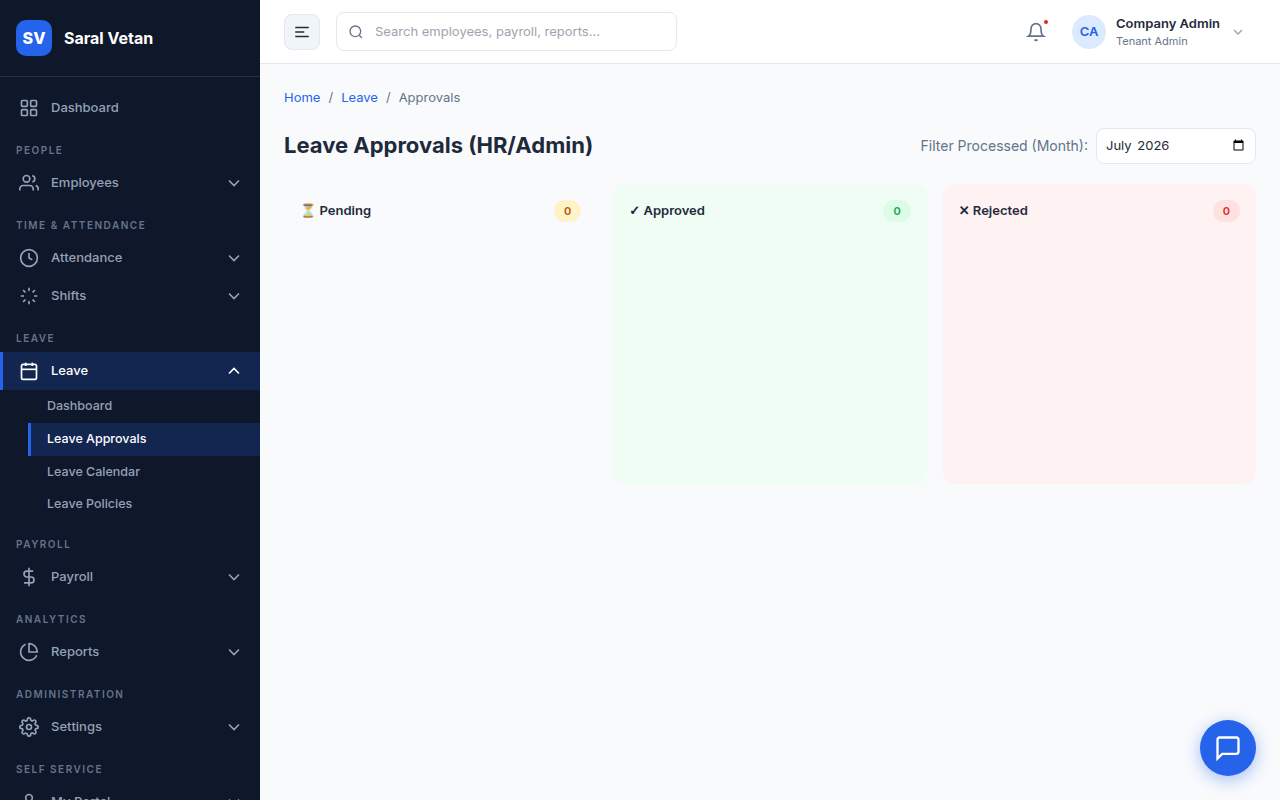1280x800 pixels.
Task: Follow the Home breadcrumb link
Action: pyautogui.click(x=302, y=98)
